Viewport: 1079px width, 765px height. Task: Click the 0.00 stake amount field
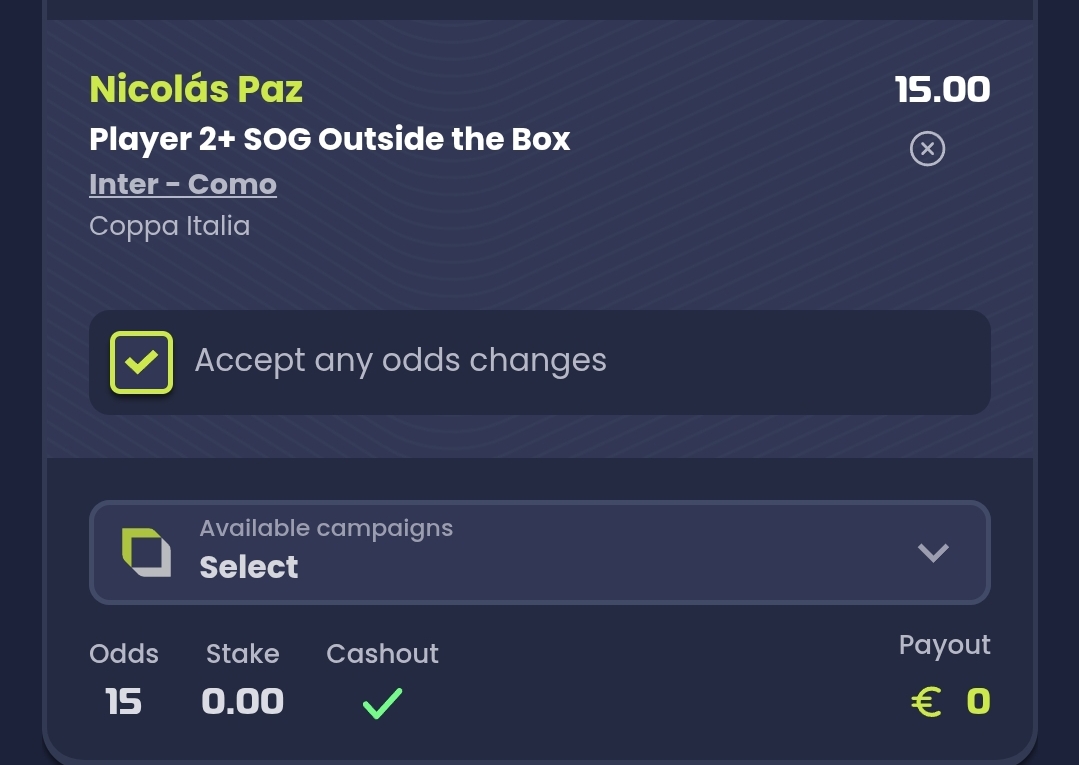click(x=242, y=702)
